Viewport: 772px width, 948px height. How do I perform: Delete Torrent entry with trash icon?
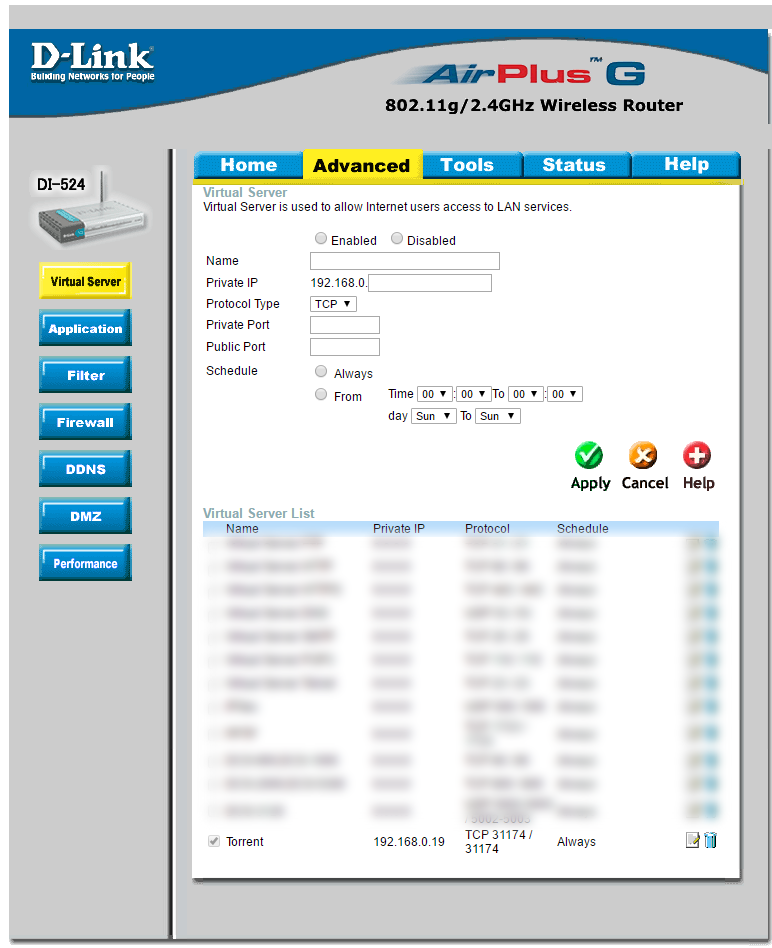pos(710,840)
